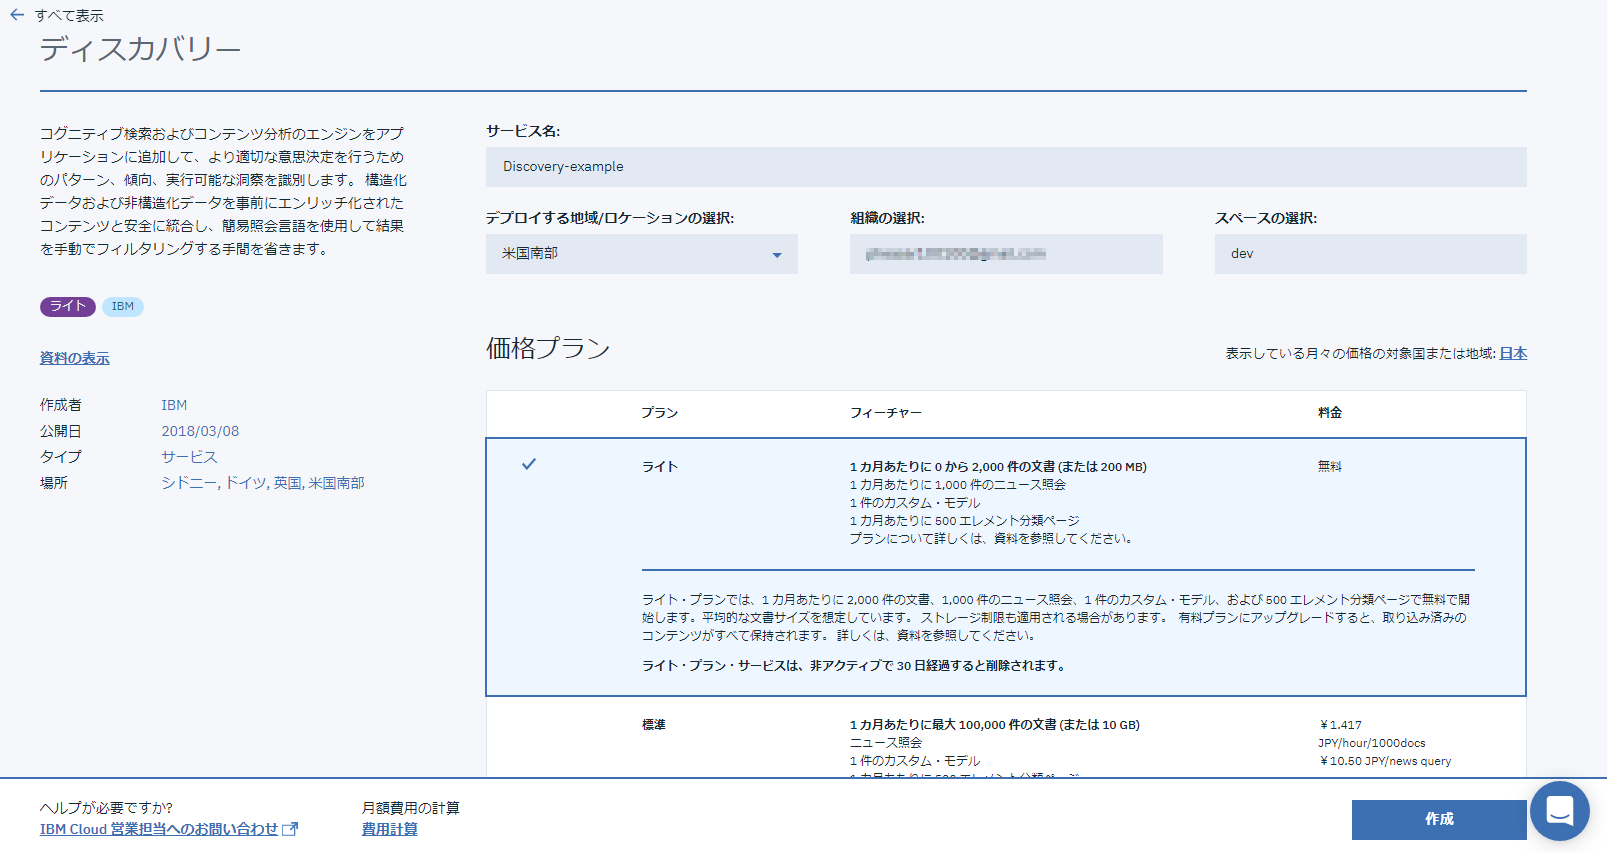Click the 日本 region link
1607x853 pixels.
[1513, 353]
